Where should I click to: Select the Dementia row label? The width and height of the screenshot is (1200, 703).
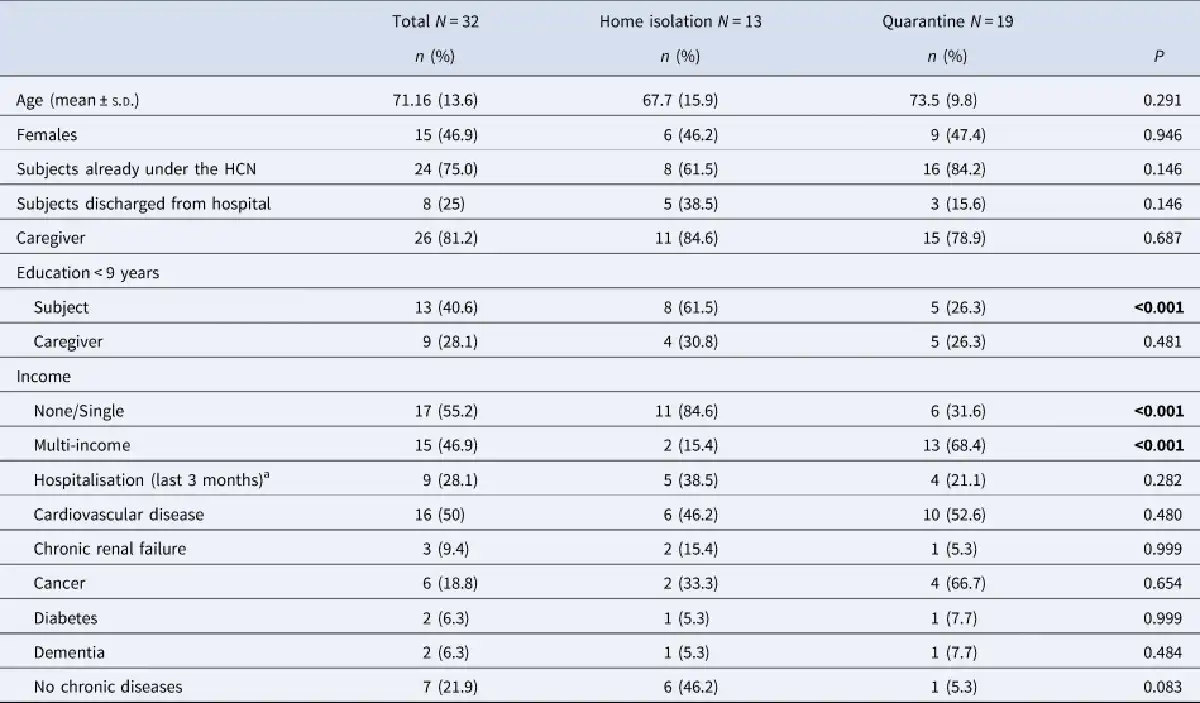(x=69, y=652)
